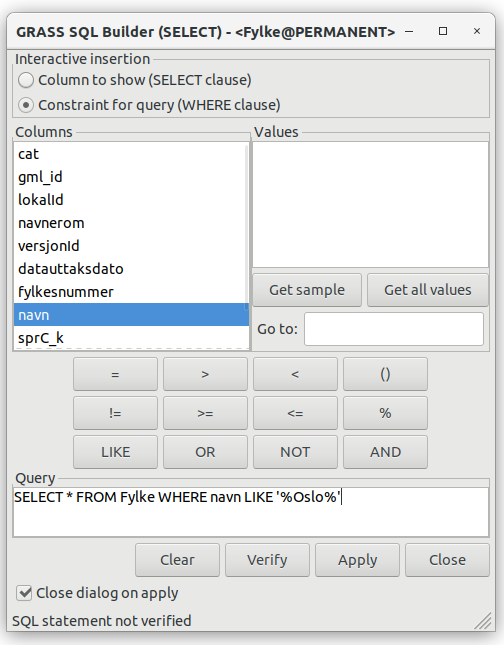Click the Get all values button
This screenshot has width=504, height=645.
tap(427, 290)
